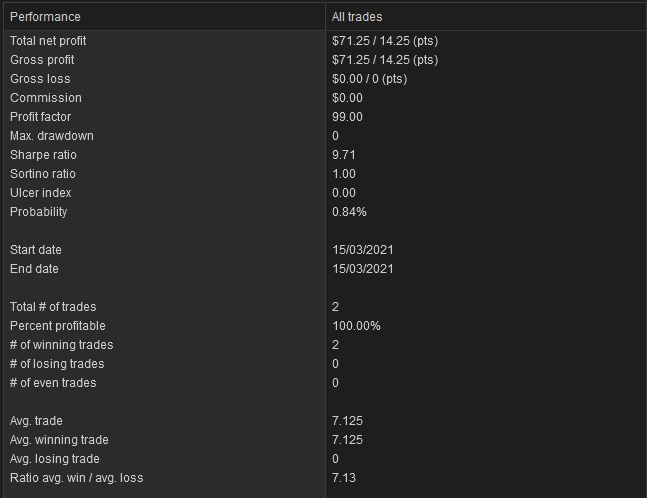647x498 pixels.
Task: Click the Avg. winning trade 7.125 value
Action: pos(347,439)
